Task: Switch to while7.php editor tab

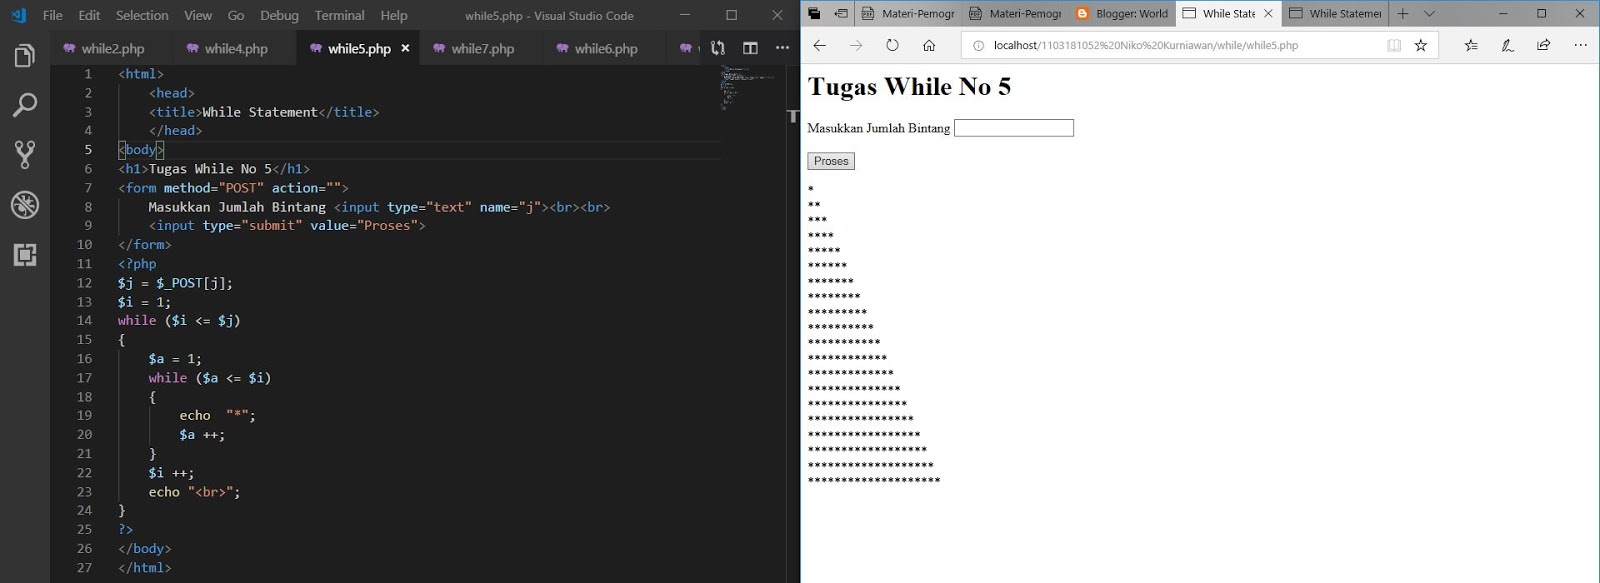Action: [x=483, y=48]
